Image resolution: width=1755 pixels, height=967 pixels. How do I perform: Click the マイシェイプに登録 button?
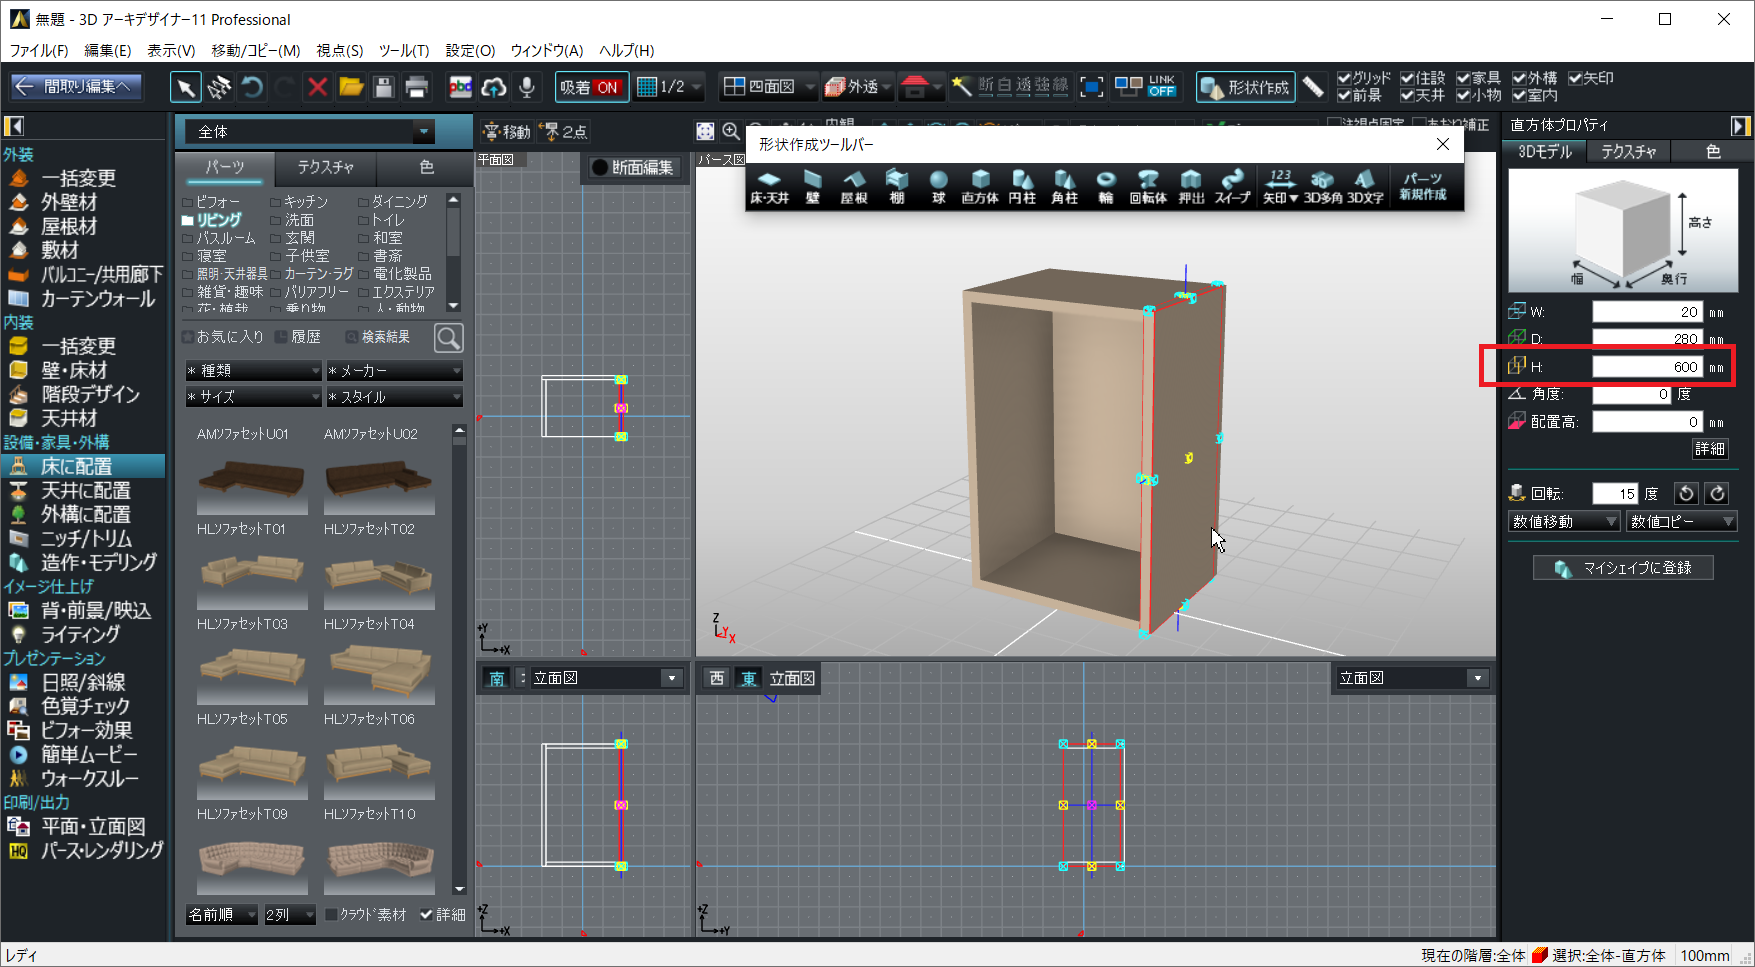click(x=1623, y=568)
